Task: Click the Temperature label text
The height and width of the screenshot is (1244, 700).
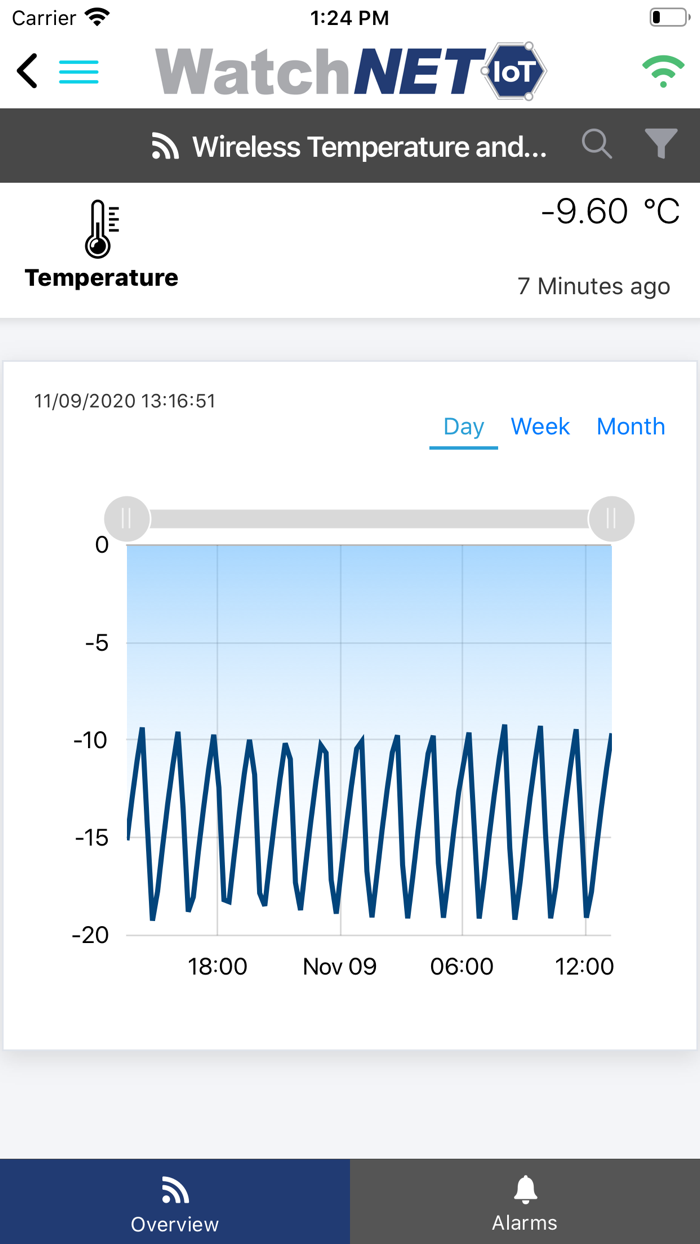Action: (101, 278)
